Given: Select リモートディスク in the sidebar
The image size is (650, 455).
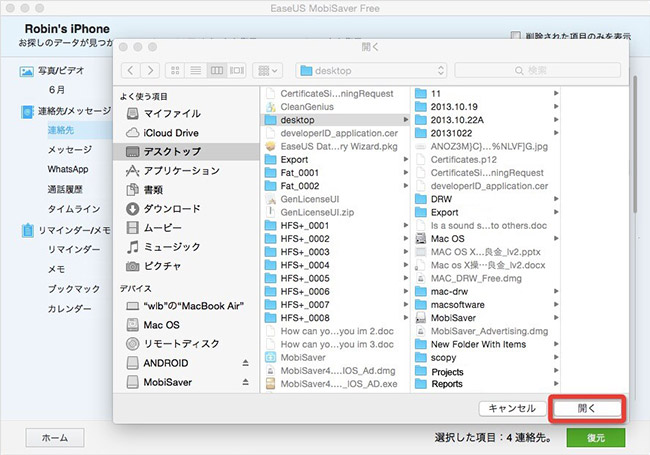Looking at the screenshot, I should click(186, 344).
